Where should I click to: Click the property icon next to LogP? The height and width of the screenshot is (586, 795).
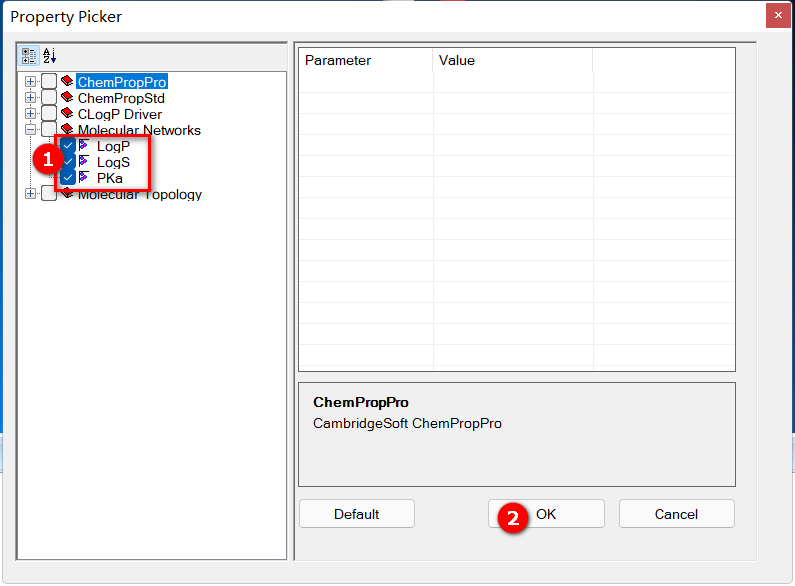click(85, 145)
